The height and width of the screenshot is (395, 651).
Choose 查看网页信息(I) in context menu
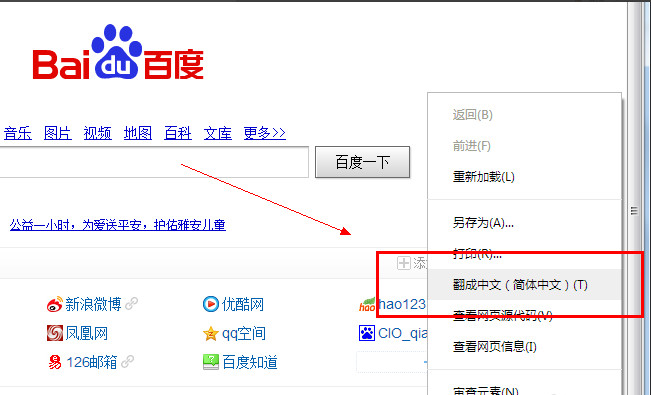[524, 347]
